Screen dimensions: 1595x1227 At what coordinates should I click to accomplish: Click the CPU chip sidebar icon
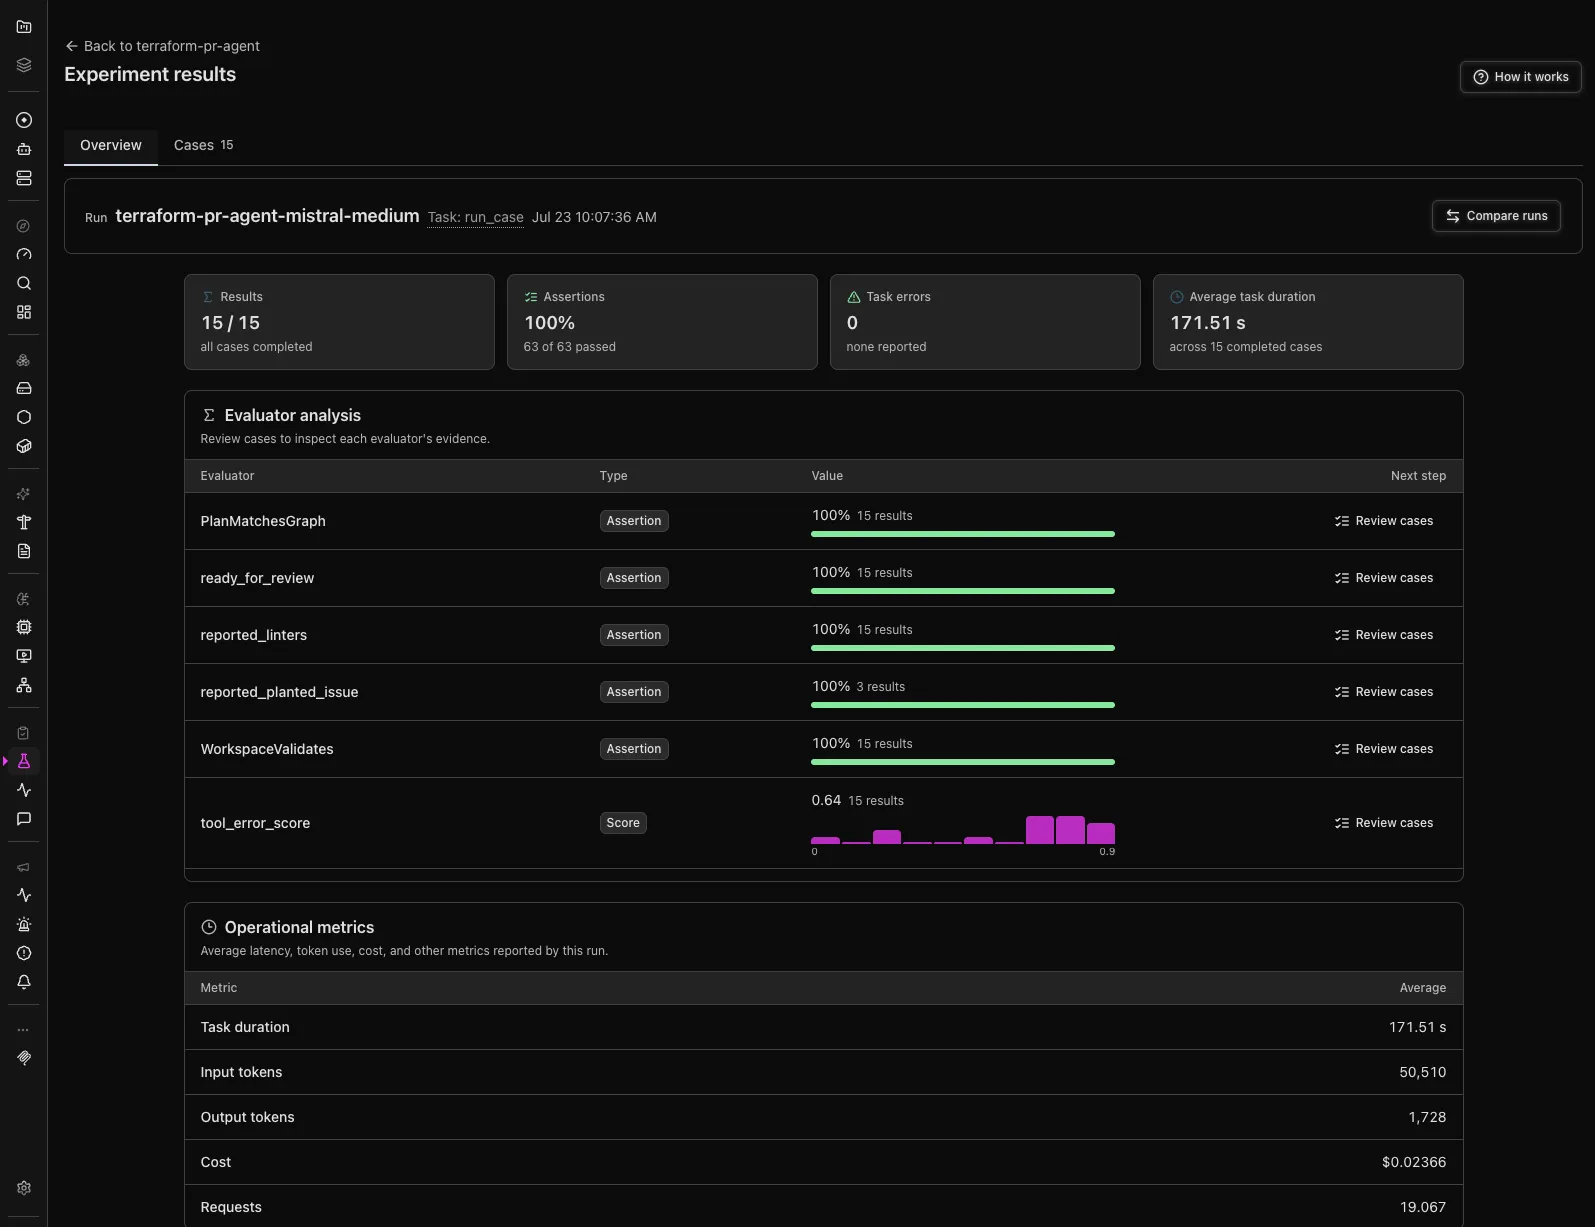pos(24,627)
